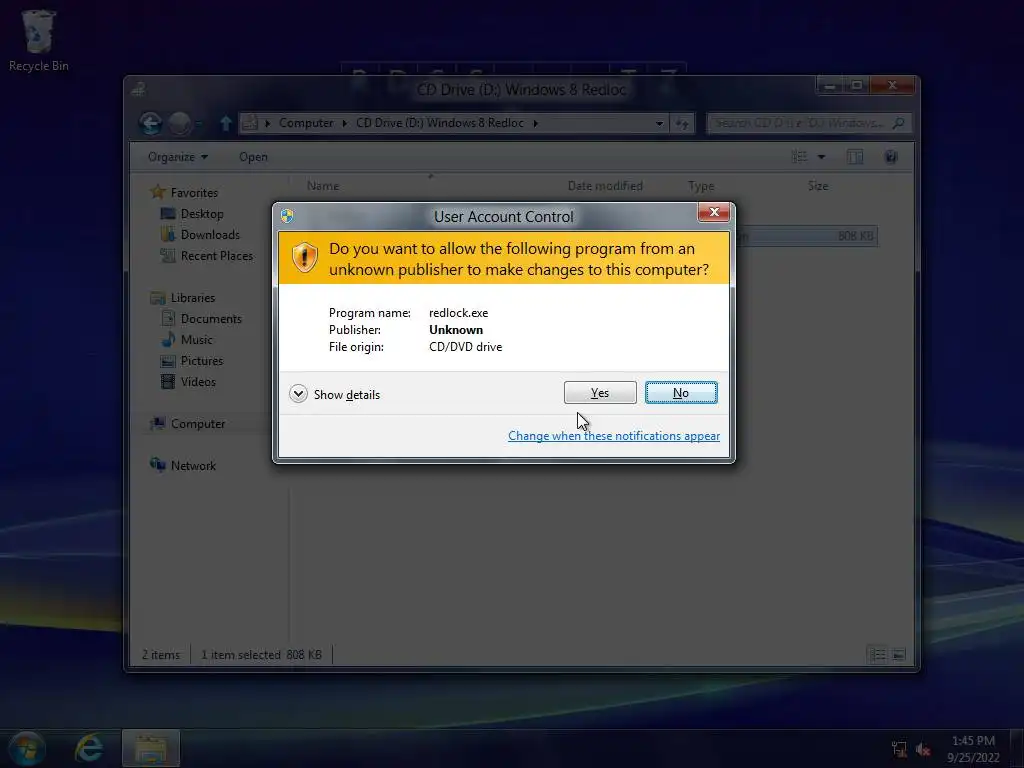The height and width of the screenshot is (768, 1024).
Task: Click the Favorites star icon
Action: 157,192
